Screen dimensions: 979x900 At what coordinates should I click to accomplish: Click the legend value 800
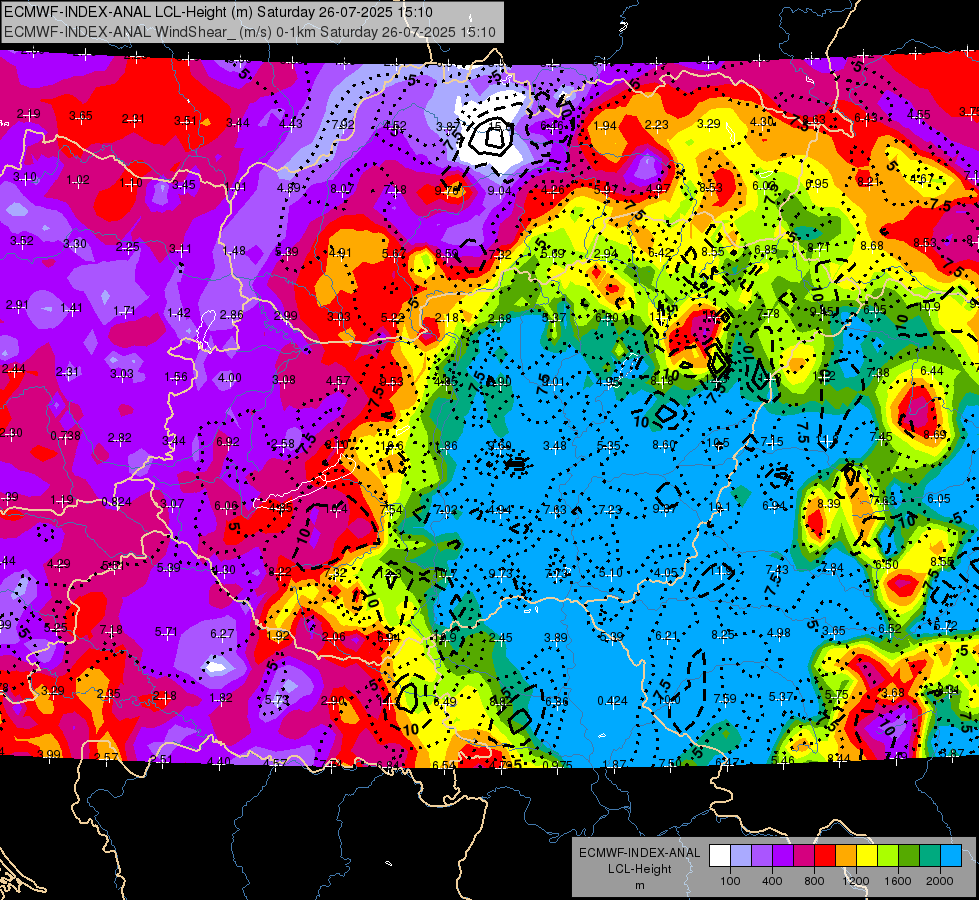(x=814, y=881)
